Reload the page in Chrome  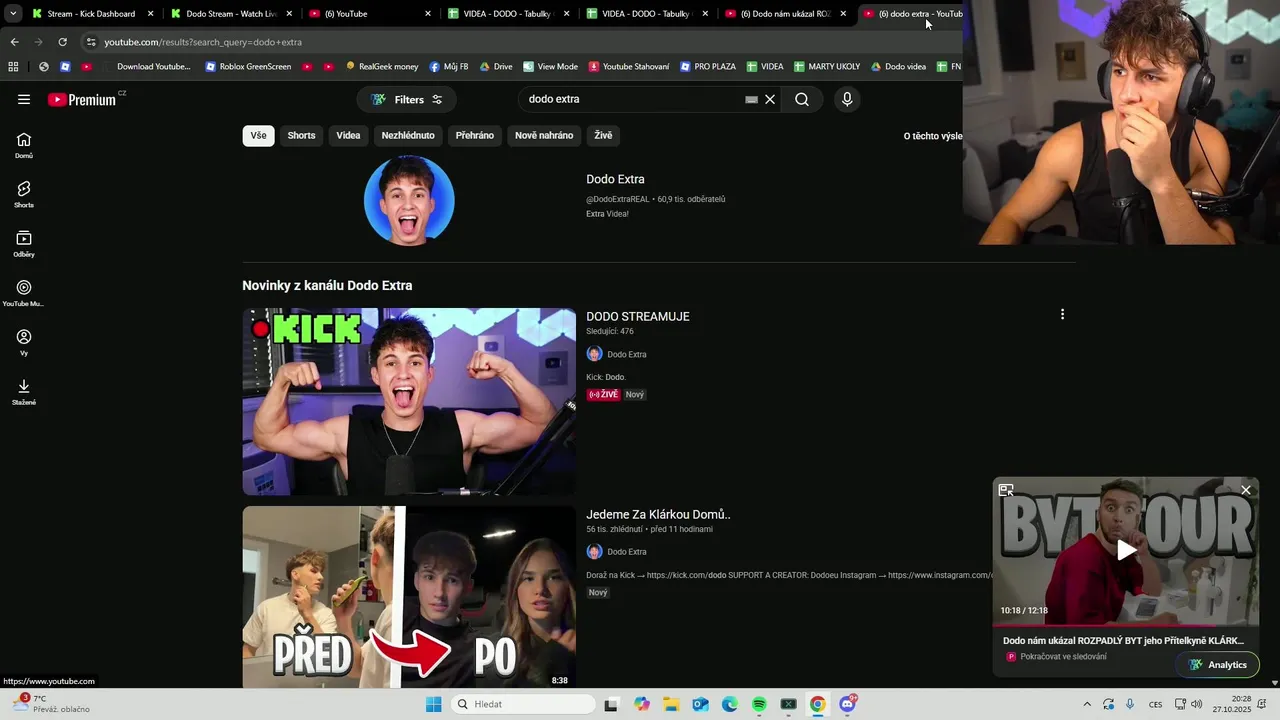click(62, 42)
